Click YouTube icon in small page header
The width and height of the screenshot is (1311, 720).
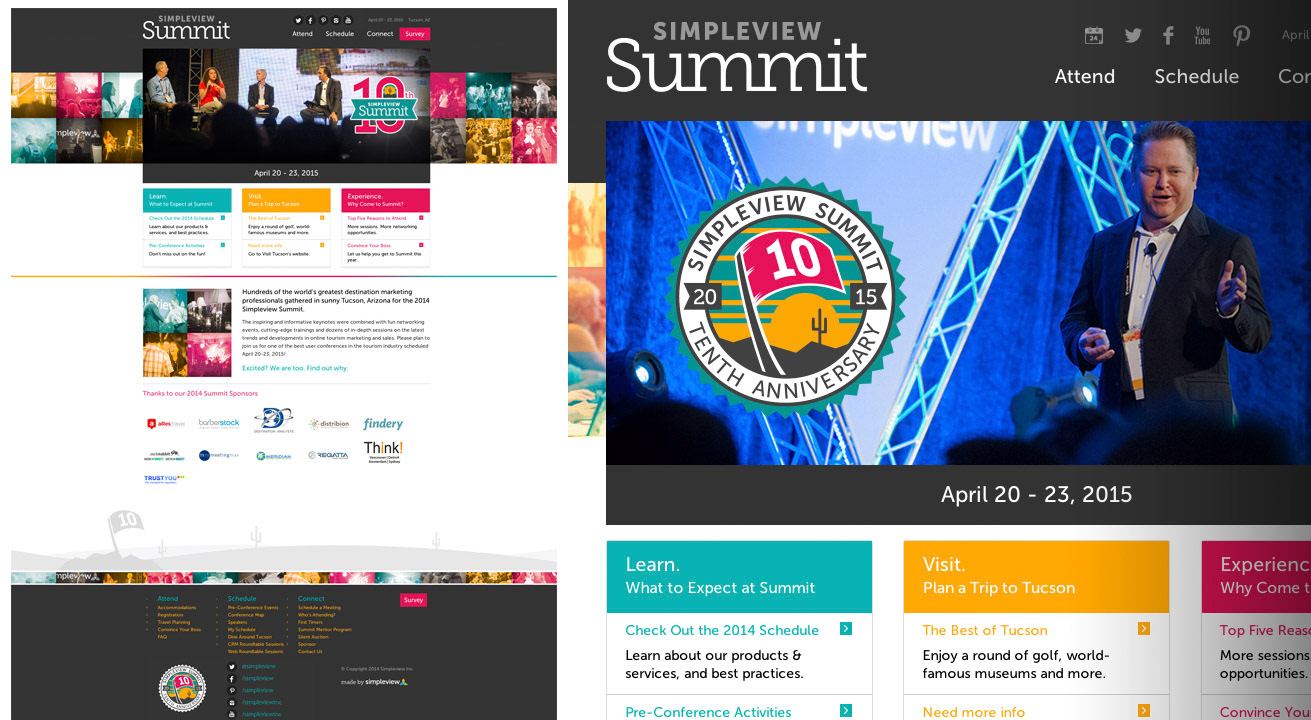[348, 20]
